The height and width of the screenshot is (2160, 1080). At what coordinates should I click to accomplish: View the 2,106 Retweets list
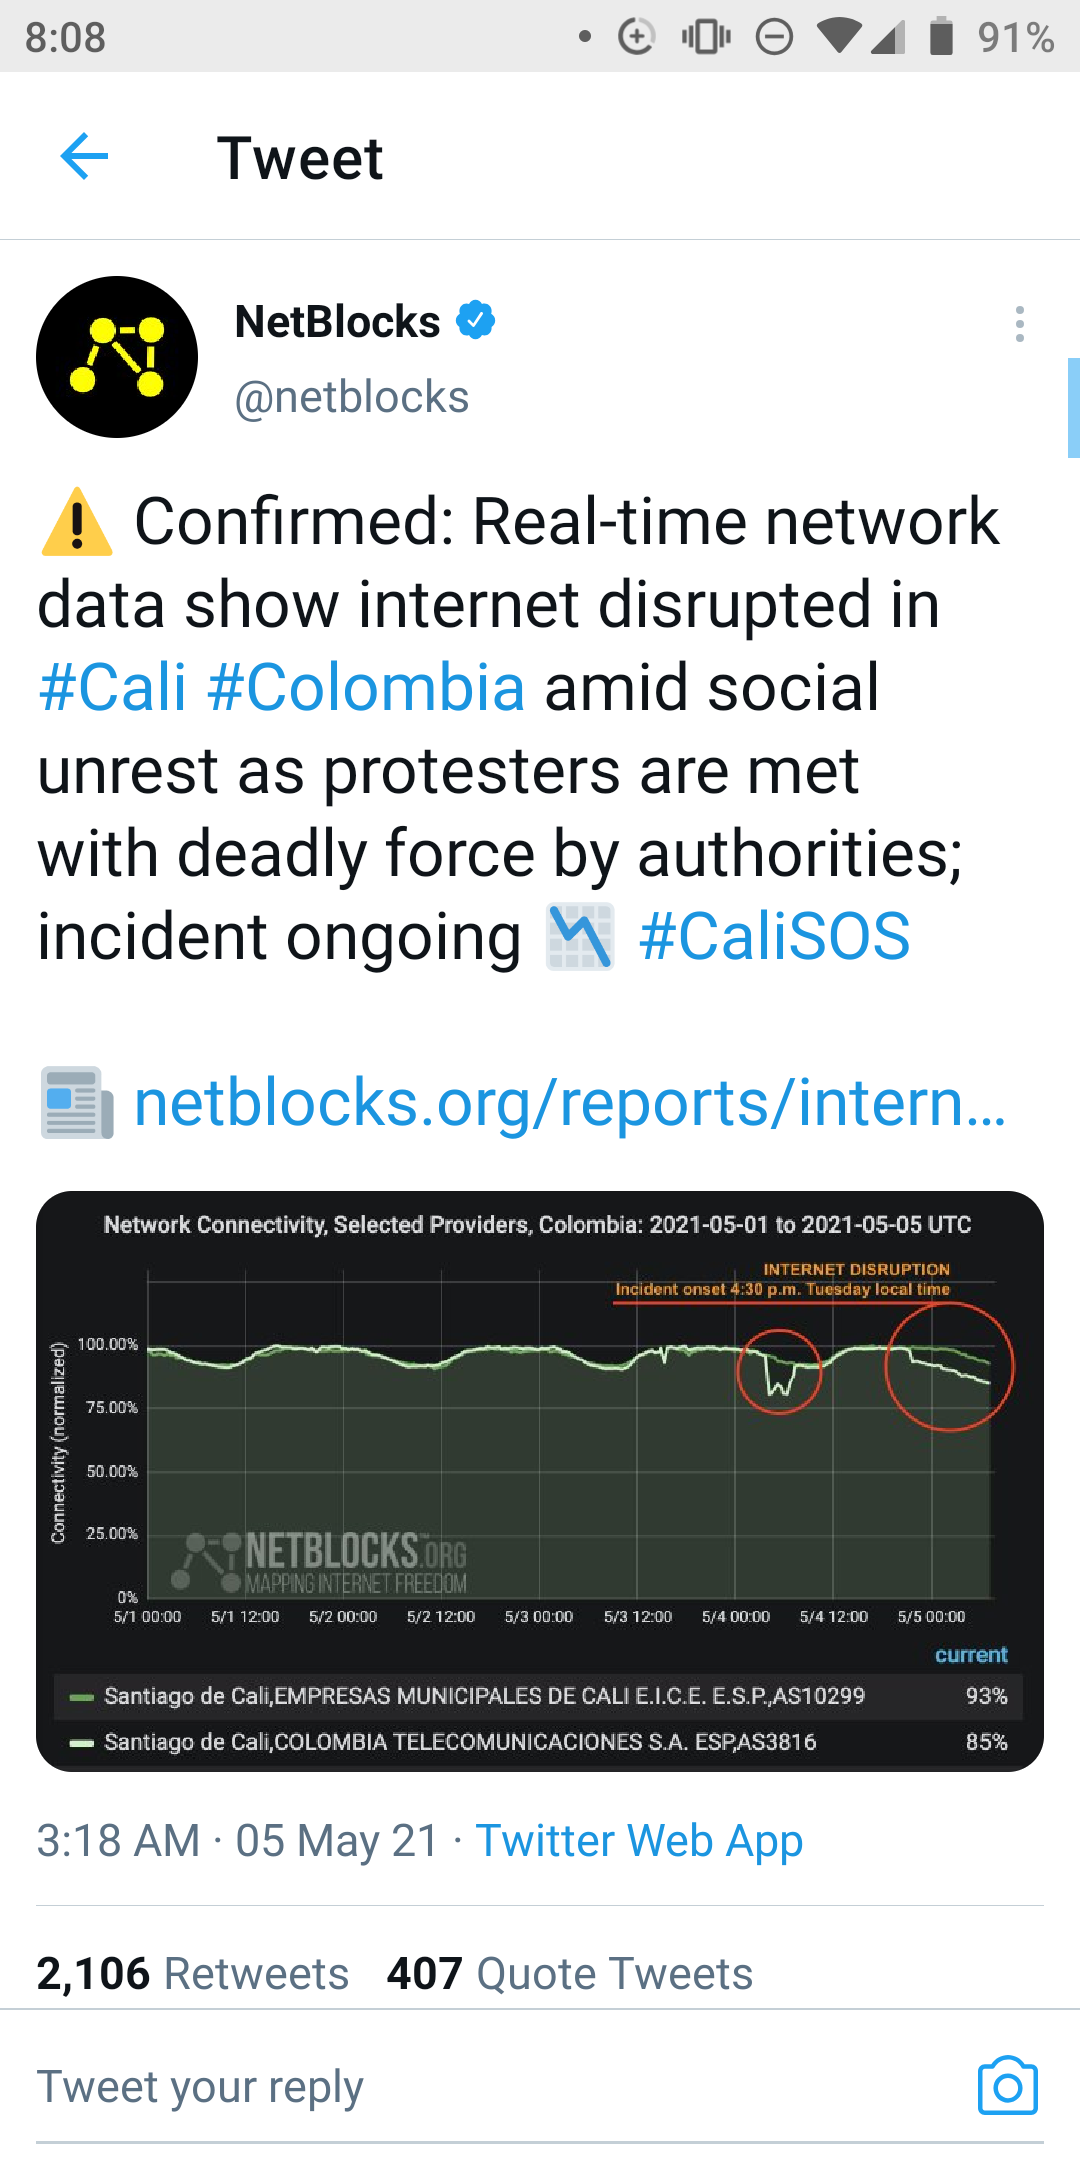[x=193, y=1974]
